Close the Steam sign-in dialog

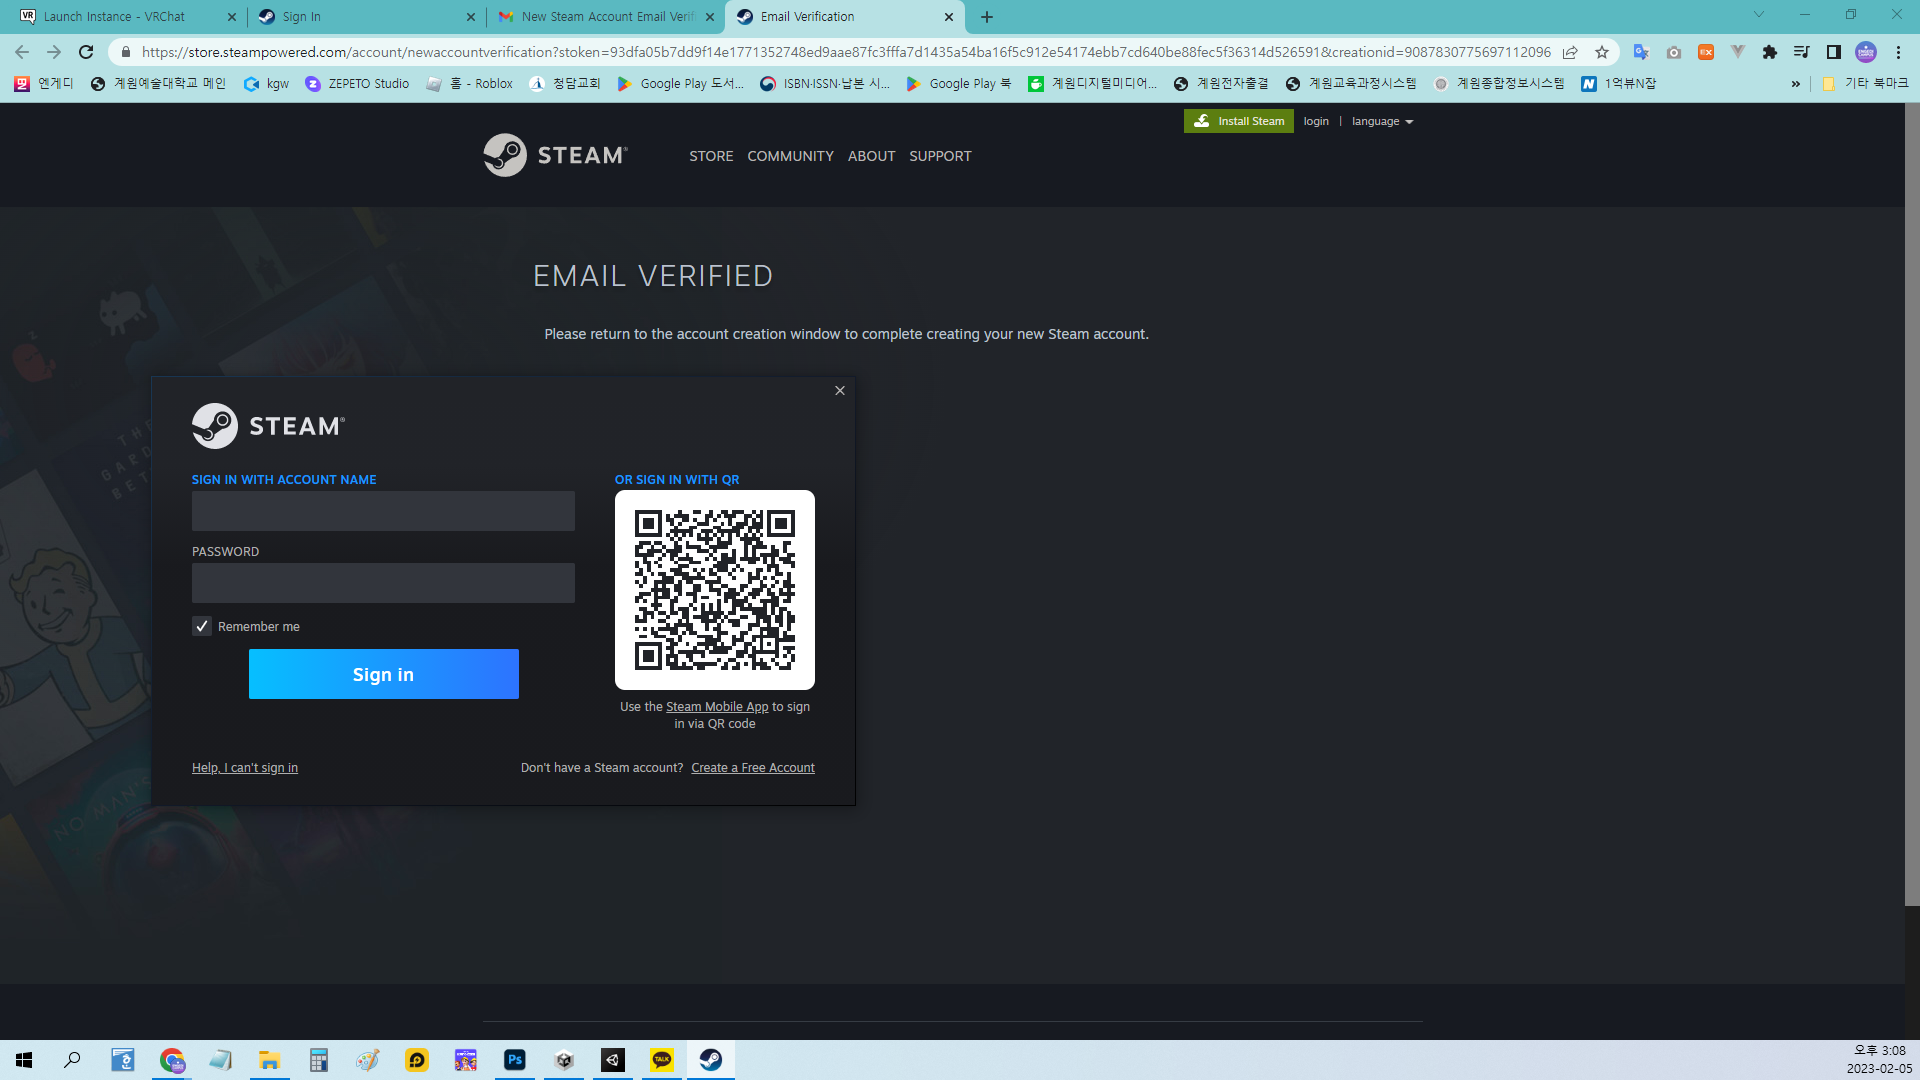tap(840, 391)
